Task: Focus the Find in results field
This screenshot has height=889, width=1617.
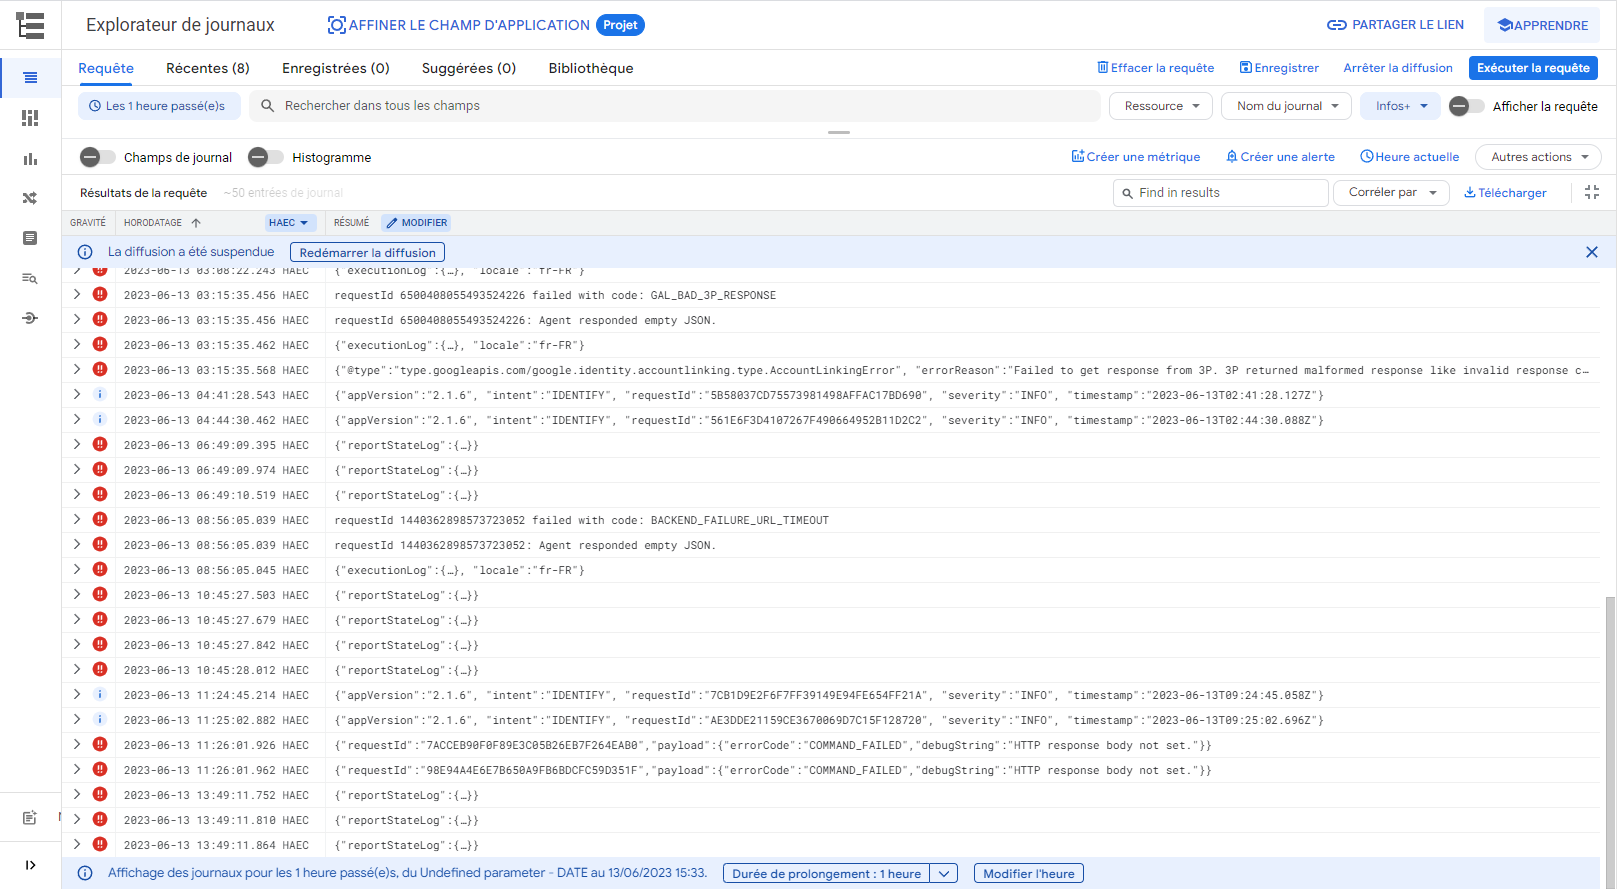Action: (x=1220, y=192)
